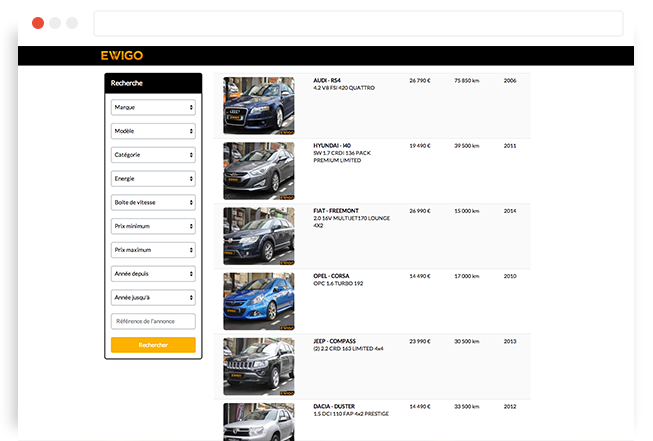Viewport: 653px width, 441px height.
Task: Click the 1.5 DCI 110 FAP 4x2 PRESTIGE text
Action: coord(351,414)
